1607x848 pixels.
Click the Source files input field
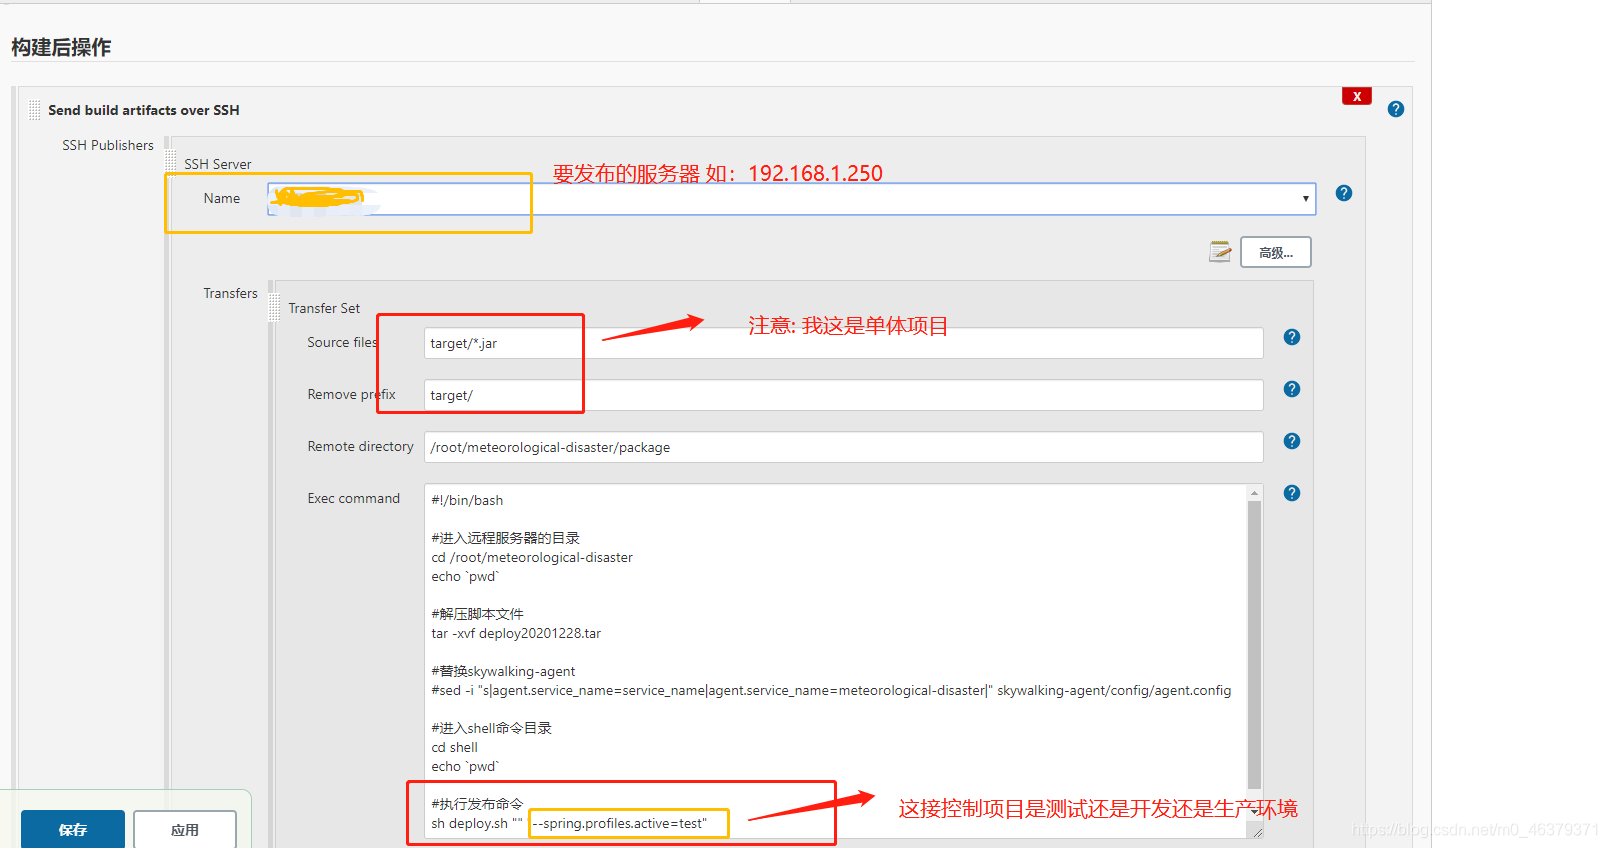843,343
